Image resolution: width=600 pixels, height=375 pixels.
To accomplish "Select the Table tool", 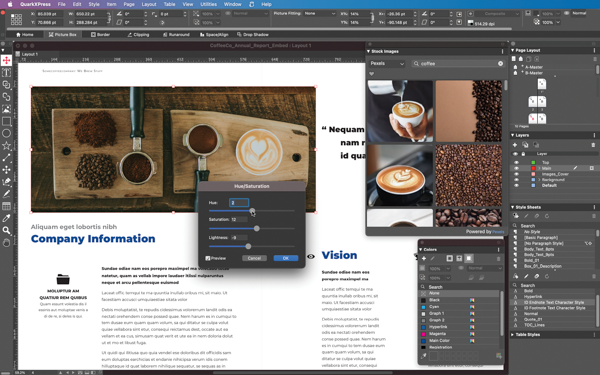I will click(7, 206).
